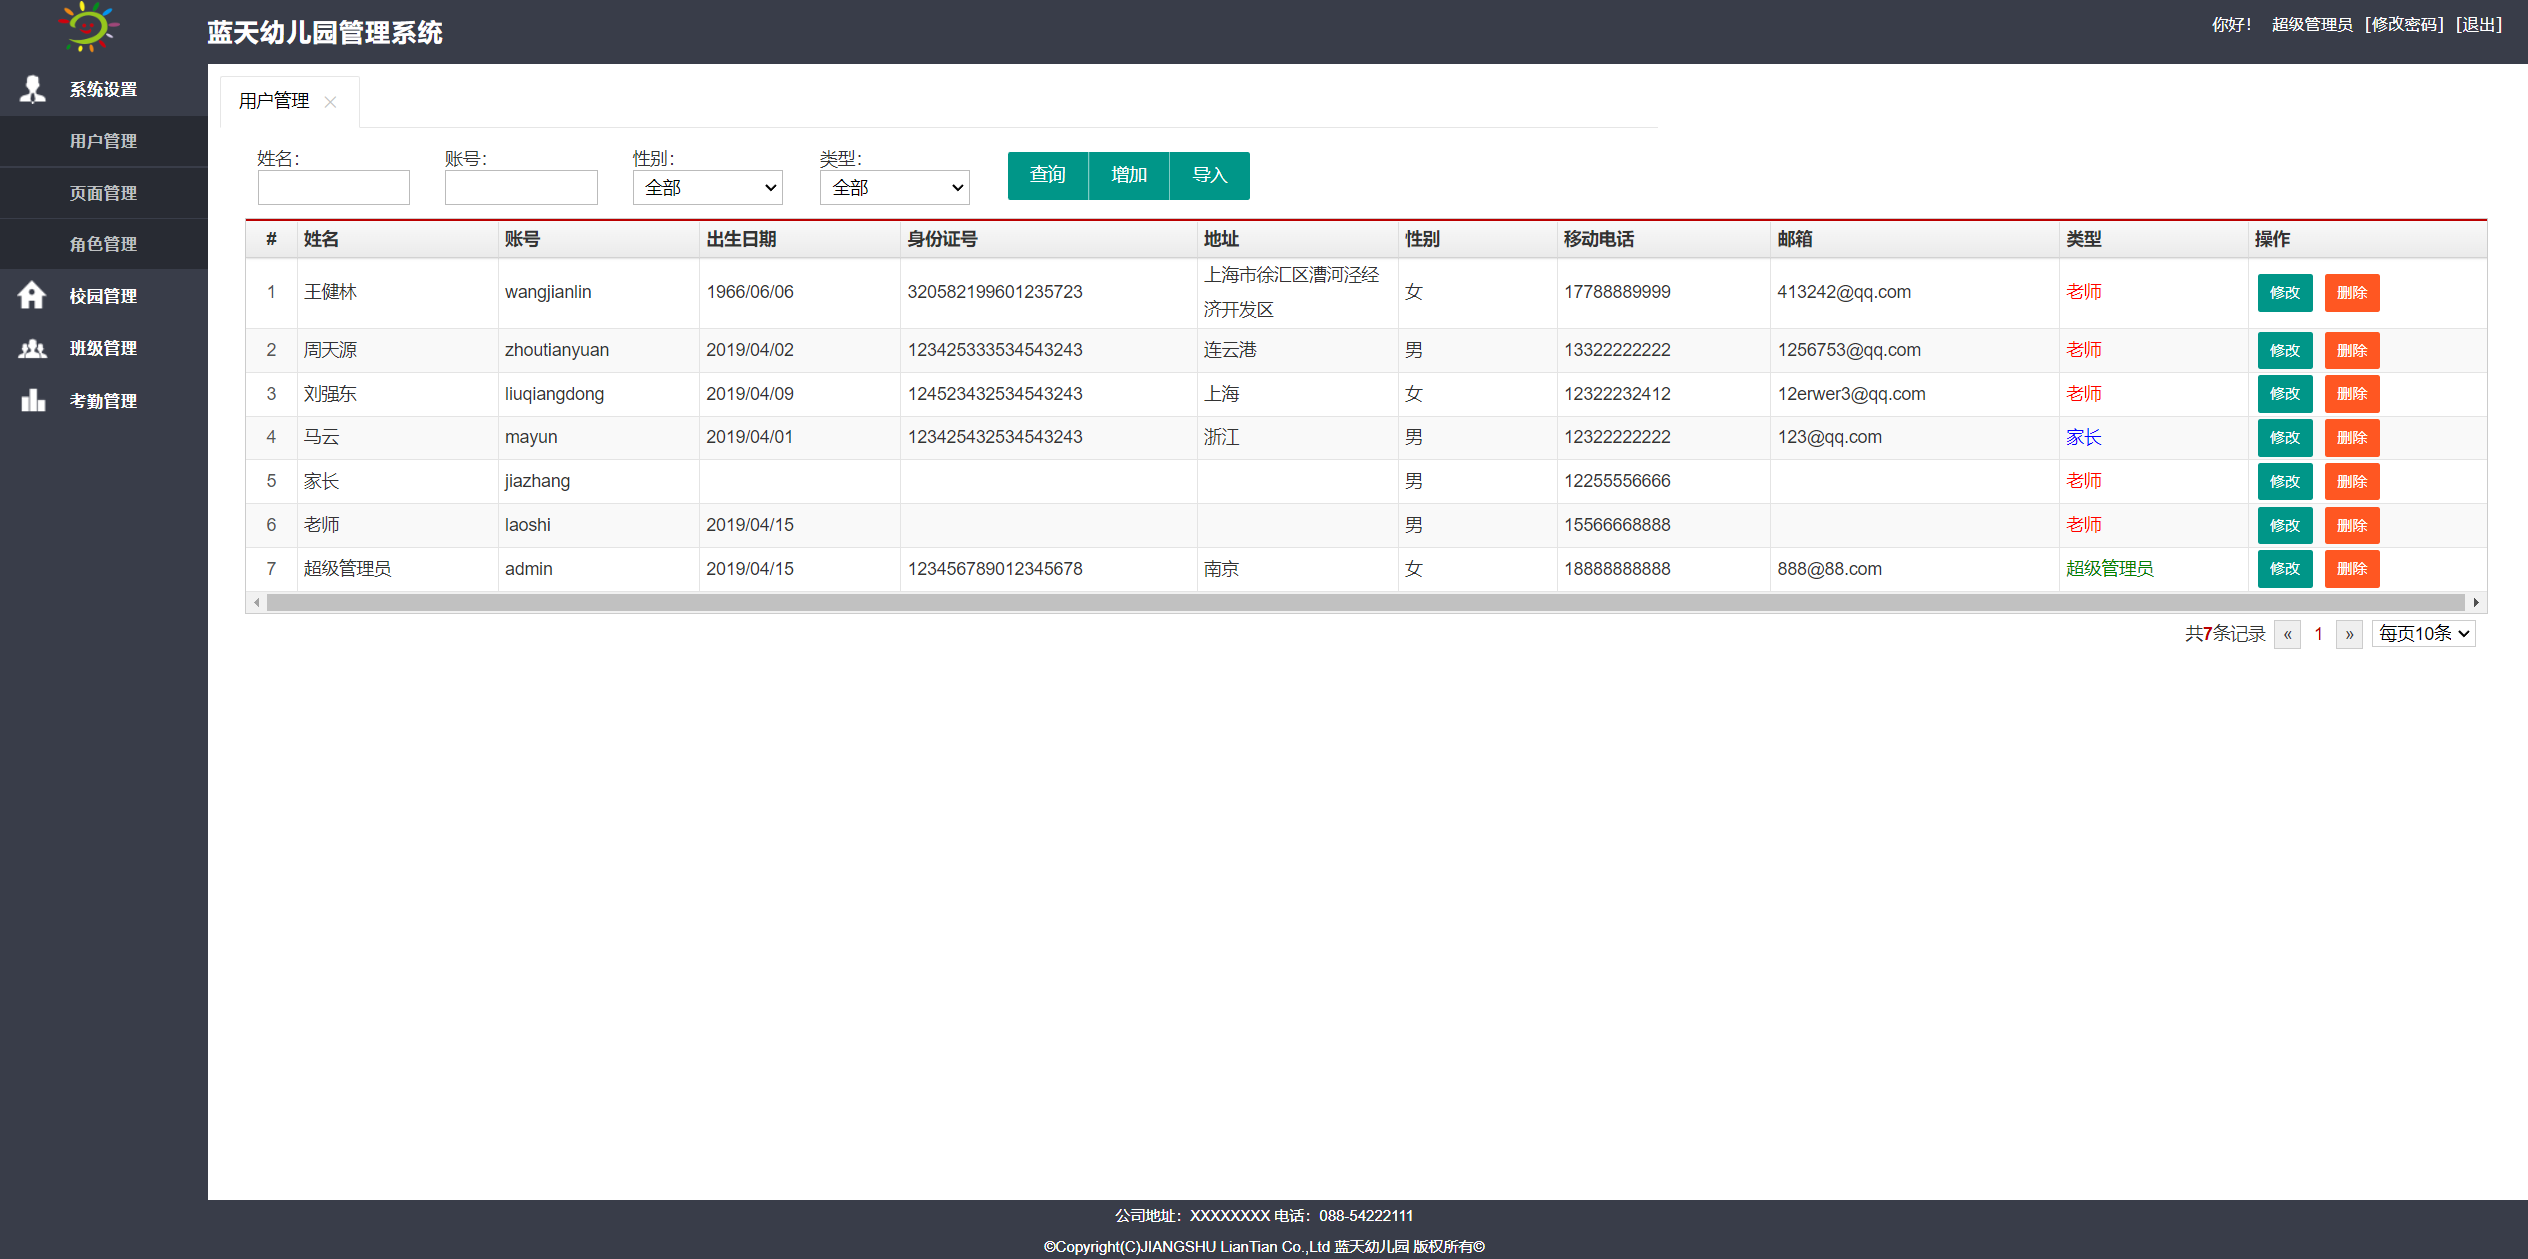Open the 类型 filter dropdown

coord(895,187)
